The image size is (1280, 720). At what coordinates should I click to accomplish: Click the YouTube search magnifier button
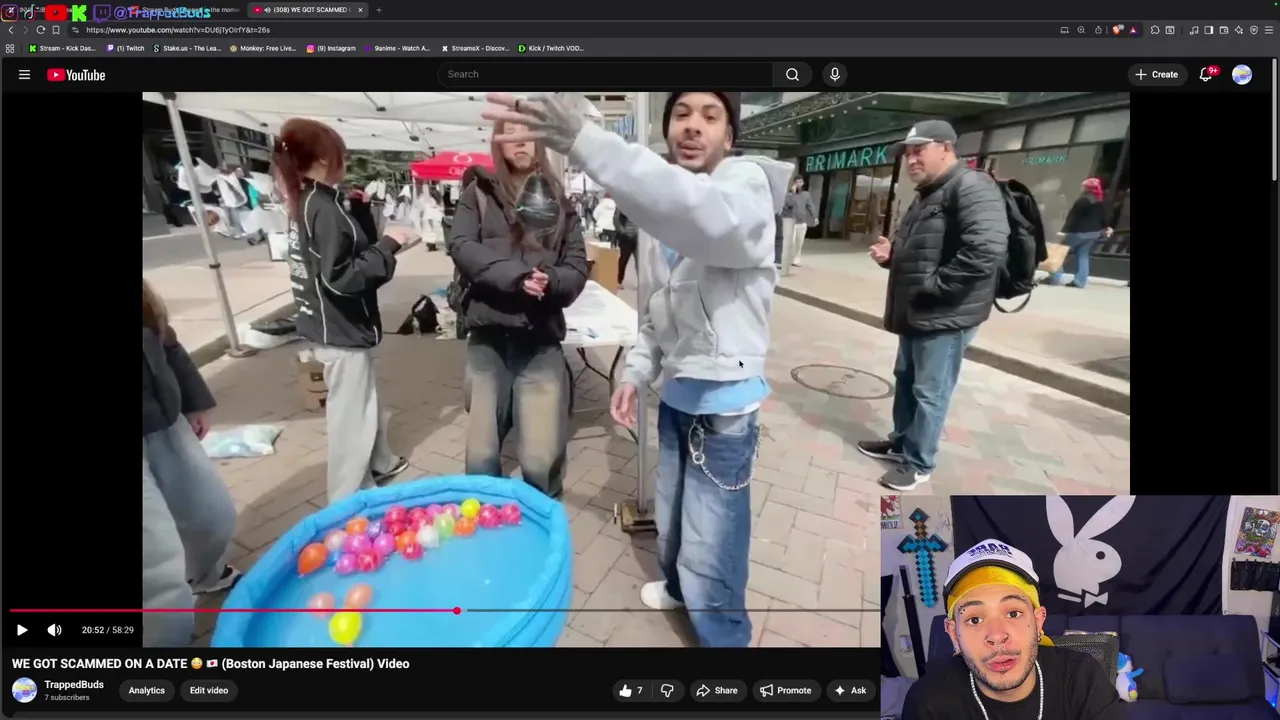(792, 74)
